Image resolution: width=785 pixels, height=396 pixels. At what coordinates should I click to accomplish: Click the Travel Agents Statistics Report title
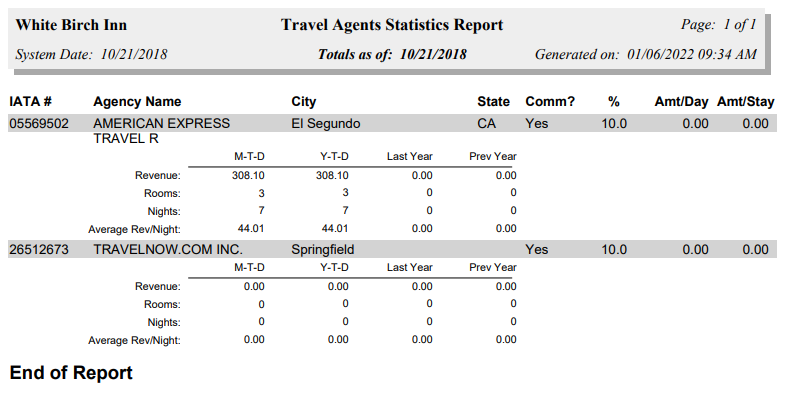tap(392, 25)
